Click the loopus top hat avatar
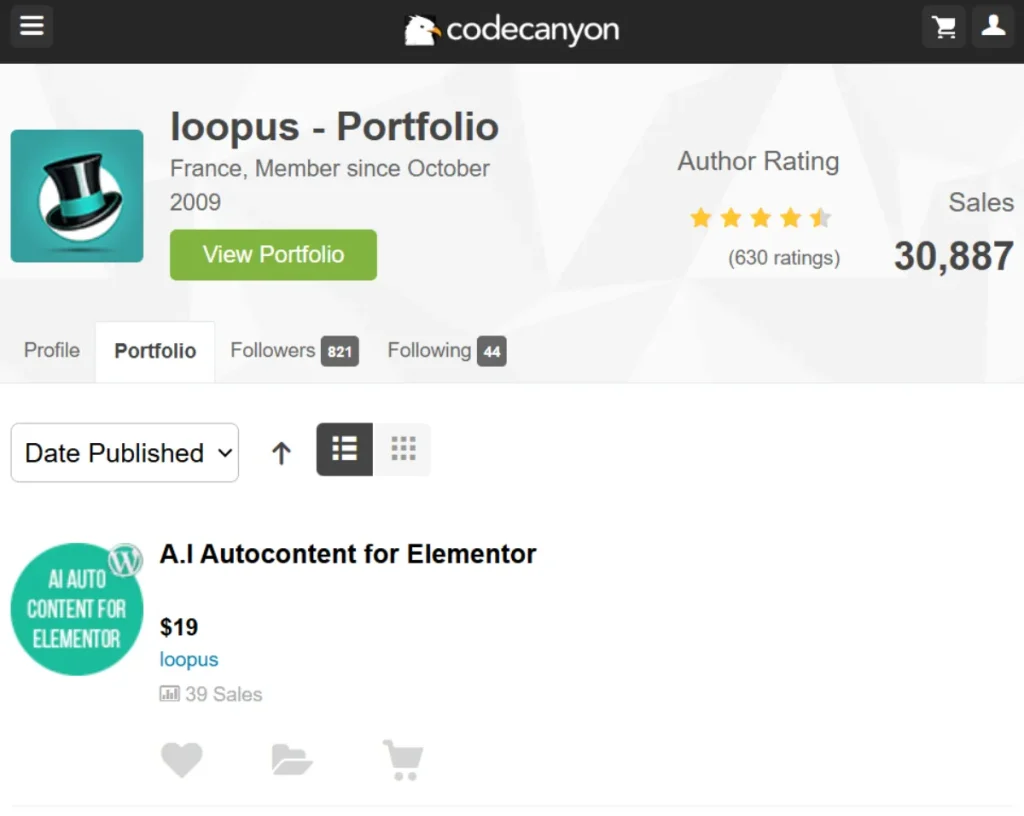The image size is (1024, 816). 77,196
